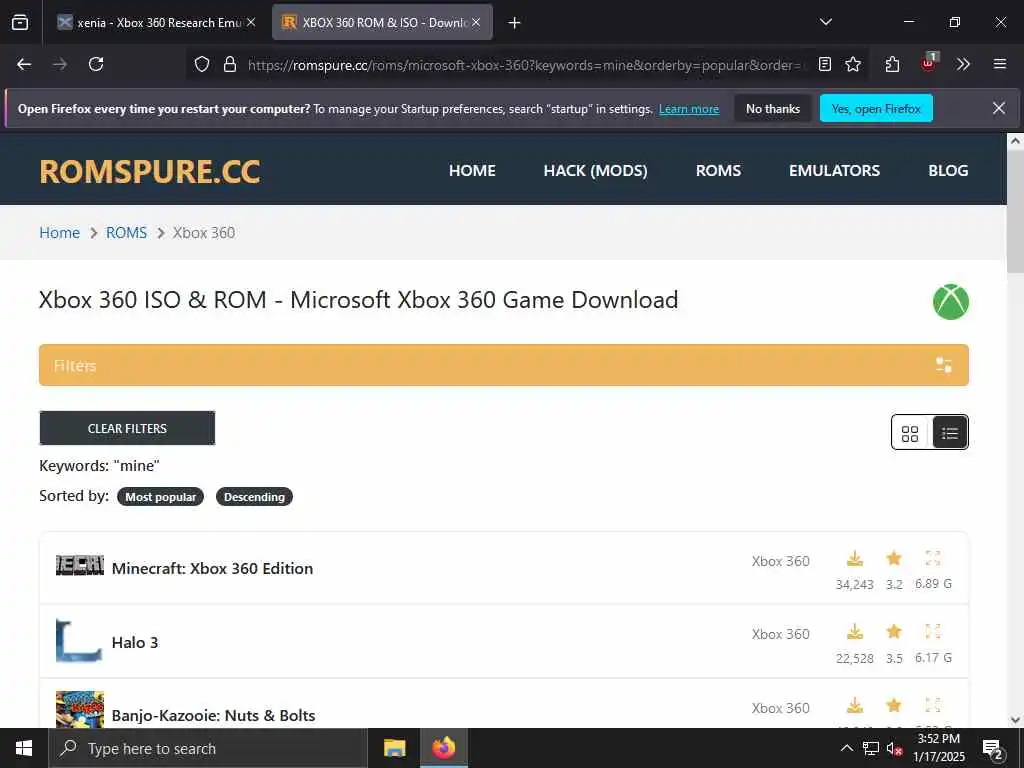
Task: Click the download icon in Banjo-Kazooie row
Action: click(855, 705)
